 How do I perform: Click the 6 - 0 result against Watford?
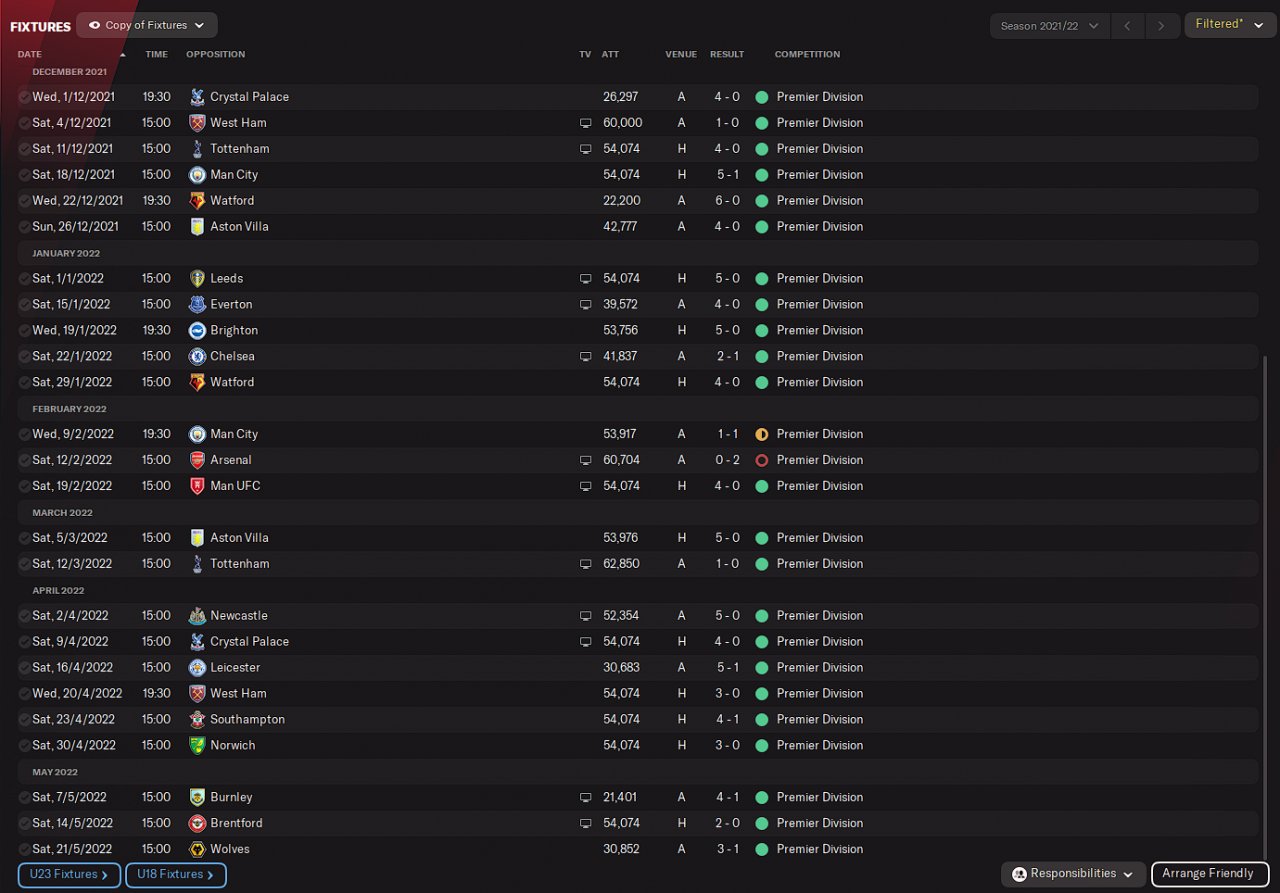[x=727, y=201]
